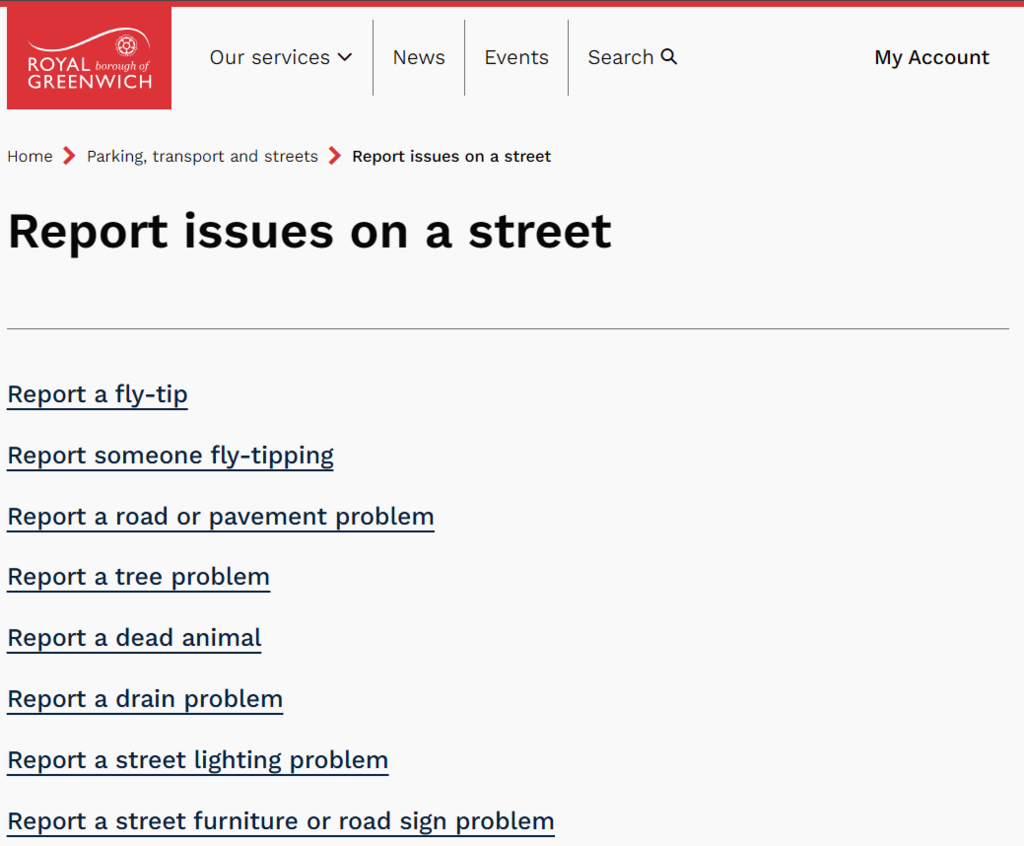Select Report someone fly-tipping
The width and height of the screenshot is (1024, 846).
click(170, 456)
